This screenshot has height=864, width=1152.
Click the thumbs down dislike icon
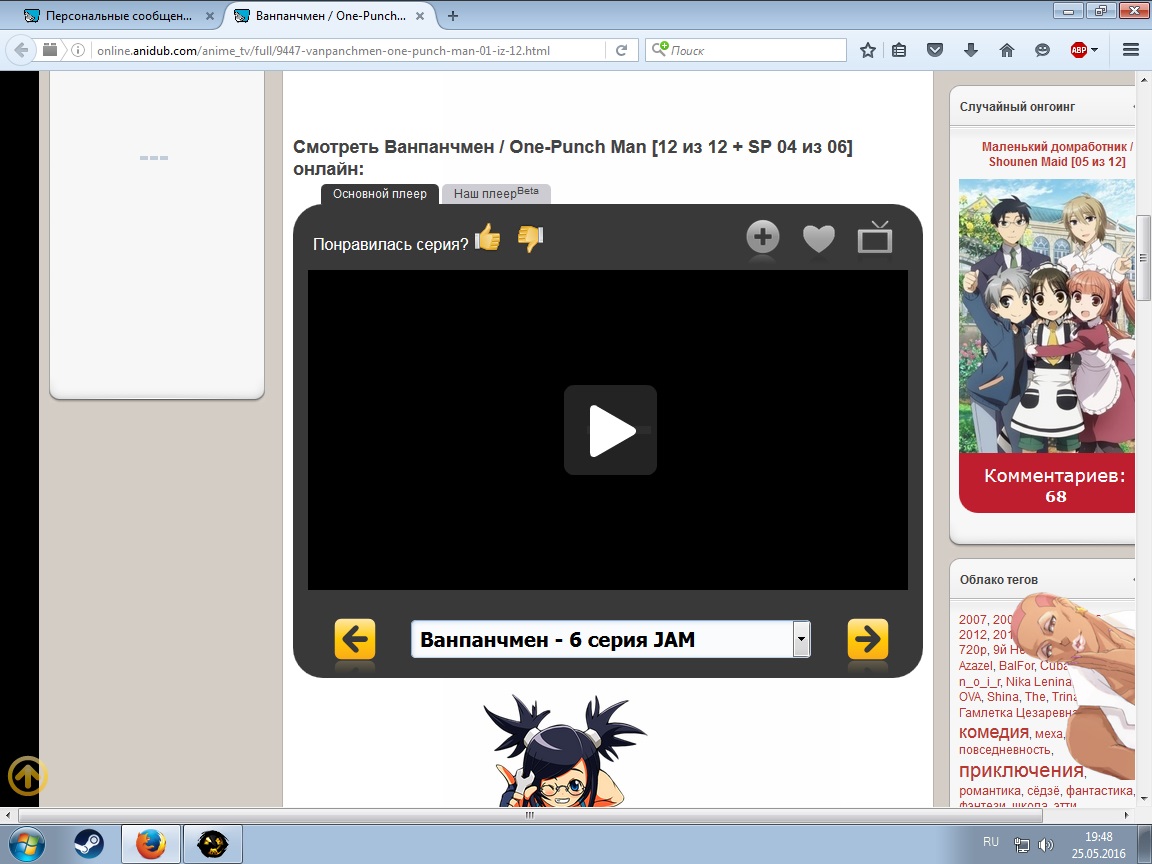tap(530, 238)
